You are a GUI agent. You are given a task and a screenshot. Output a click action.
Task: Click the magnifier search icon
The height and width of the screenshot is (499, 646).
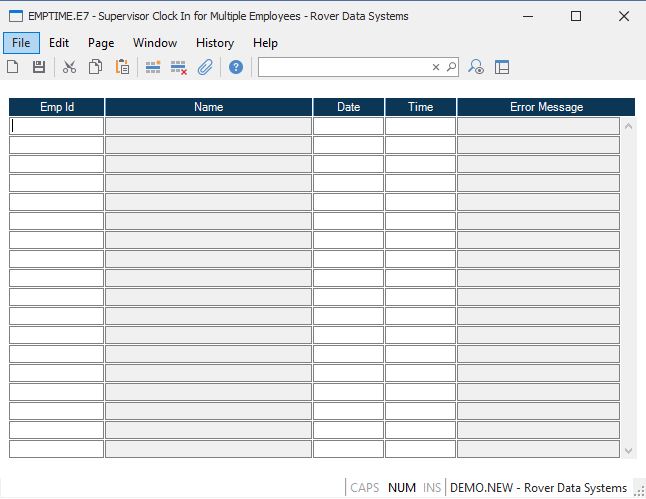tap(451, 67)
